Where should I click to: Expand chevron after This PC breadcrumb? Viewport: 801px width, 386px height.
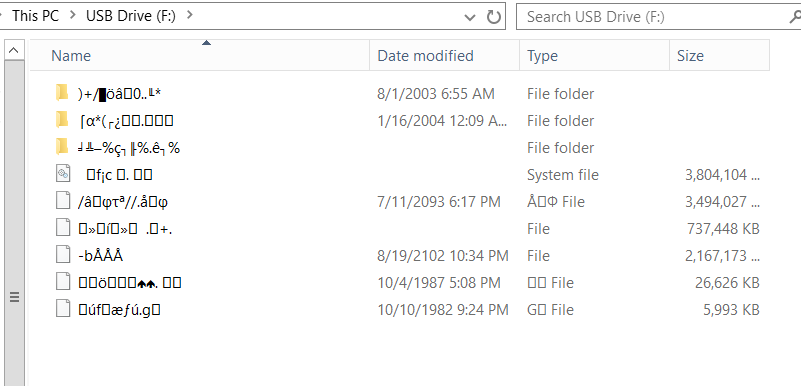(x=73, y=16)
